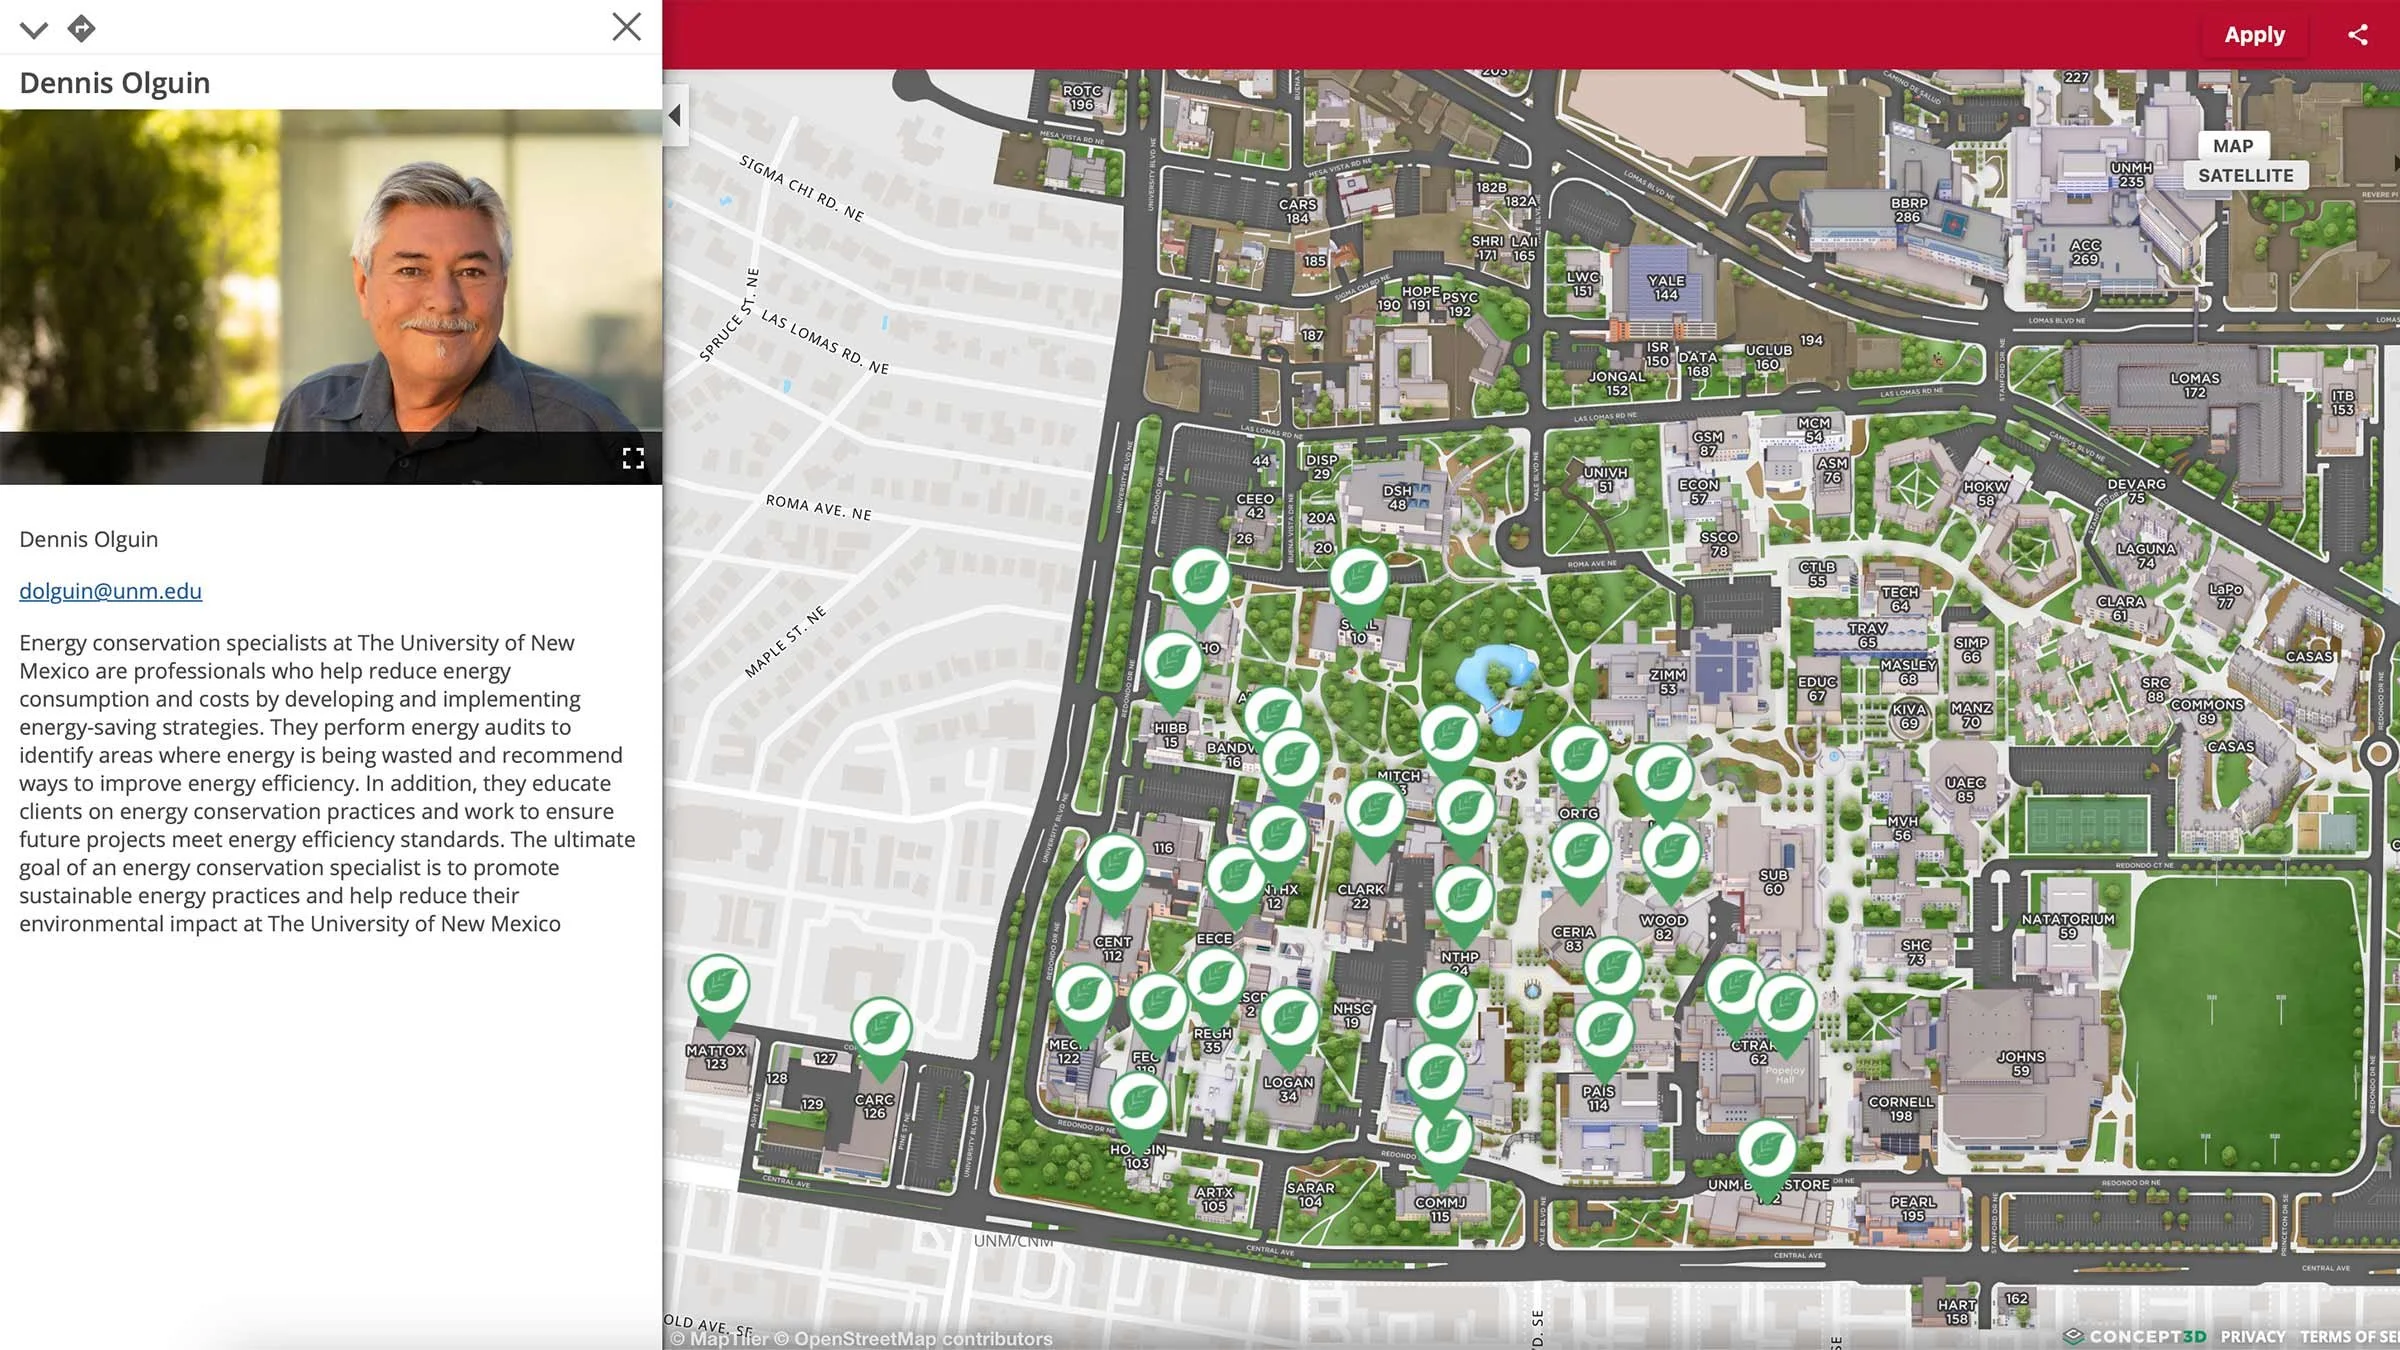The width and height of the screenshot is (2400, 1350).
Task: Open the dolguin@unm.edu email link
Action: 110,591
